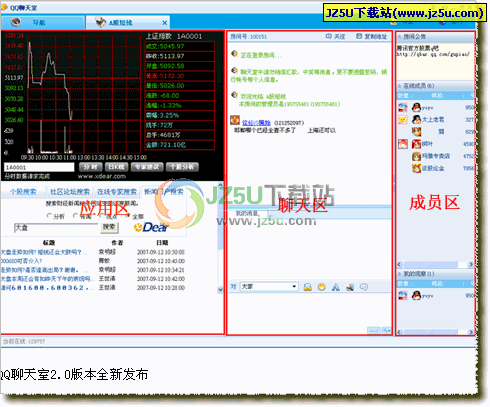
Task: Click the chat sender's avatar
Action: coord(235,120)
